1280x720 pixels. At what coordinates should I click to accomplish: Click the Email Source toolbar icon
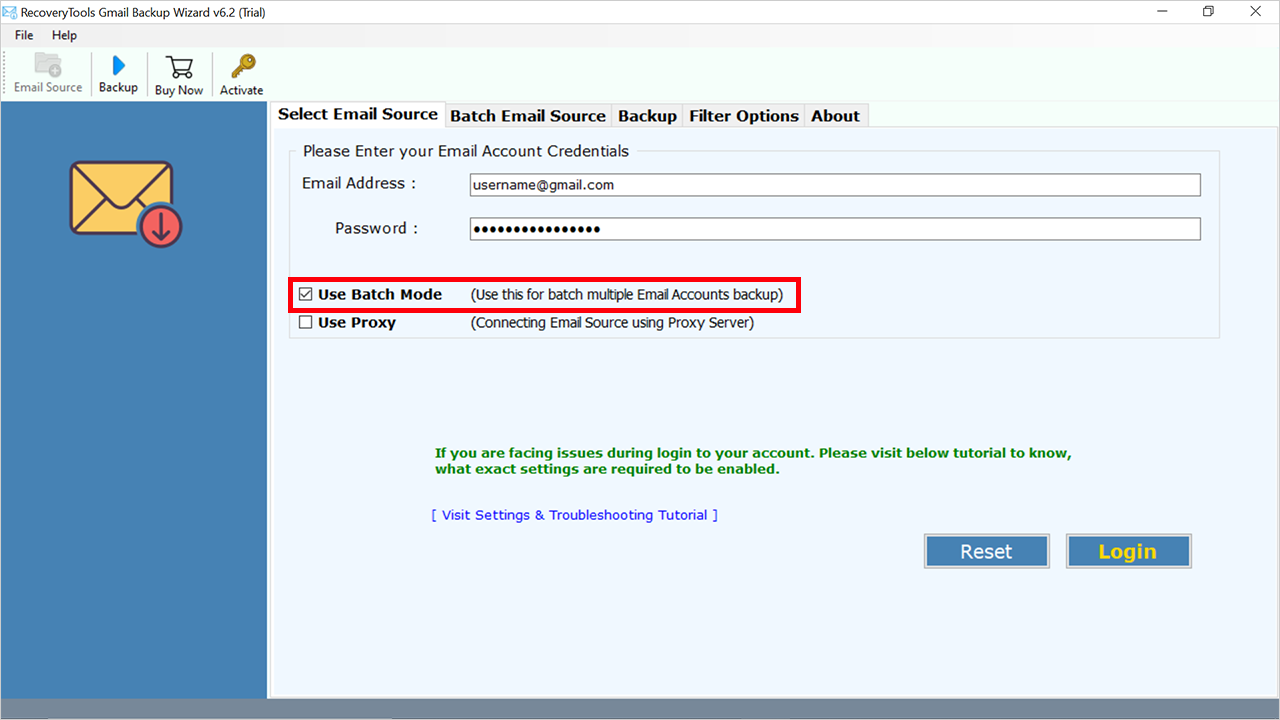[x=48, y=74]
